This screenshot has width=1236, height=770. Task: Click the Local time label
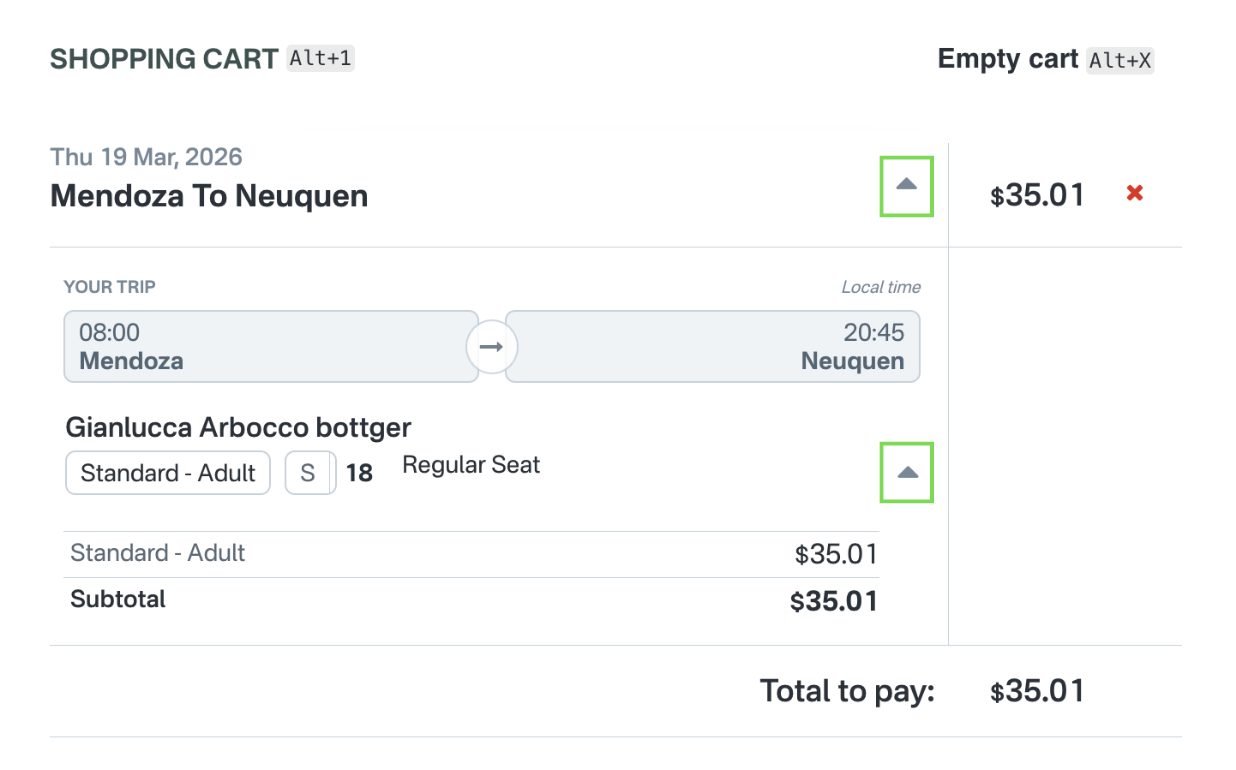[x=880, y=287]
